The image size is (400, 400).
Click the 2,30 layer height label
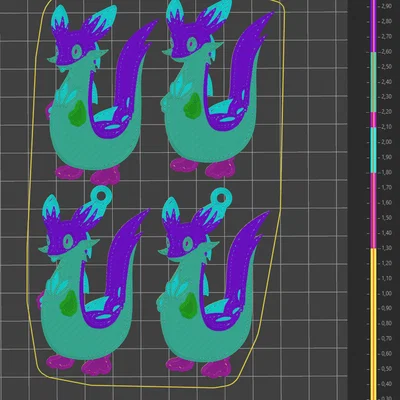click(x=386, y=97)
